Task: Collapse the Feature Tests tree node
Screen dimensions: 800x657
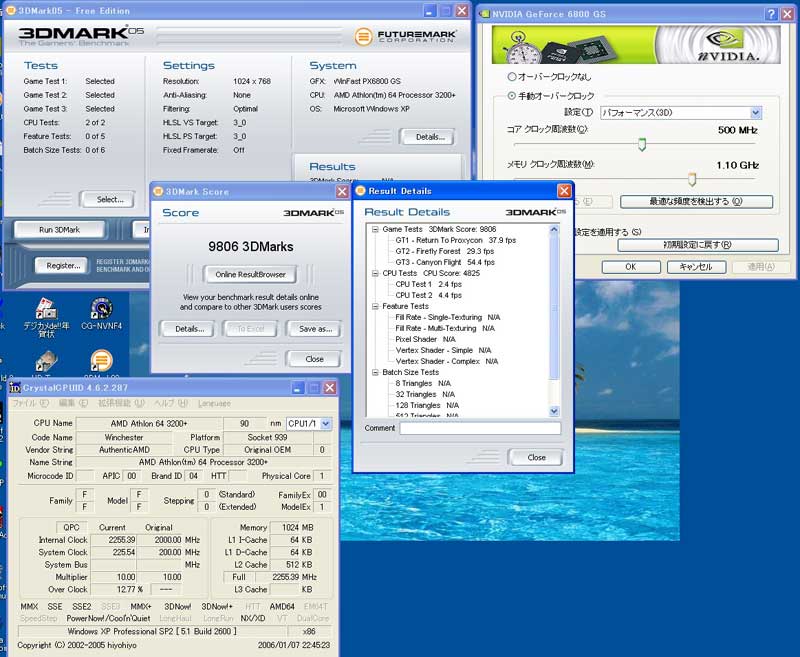Action: tap(375, 307)
